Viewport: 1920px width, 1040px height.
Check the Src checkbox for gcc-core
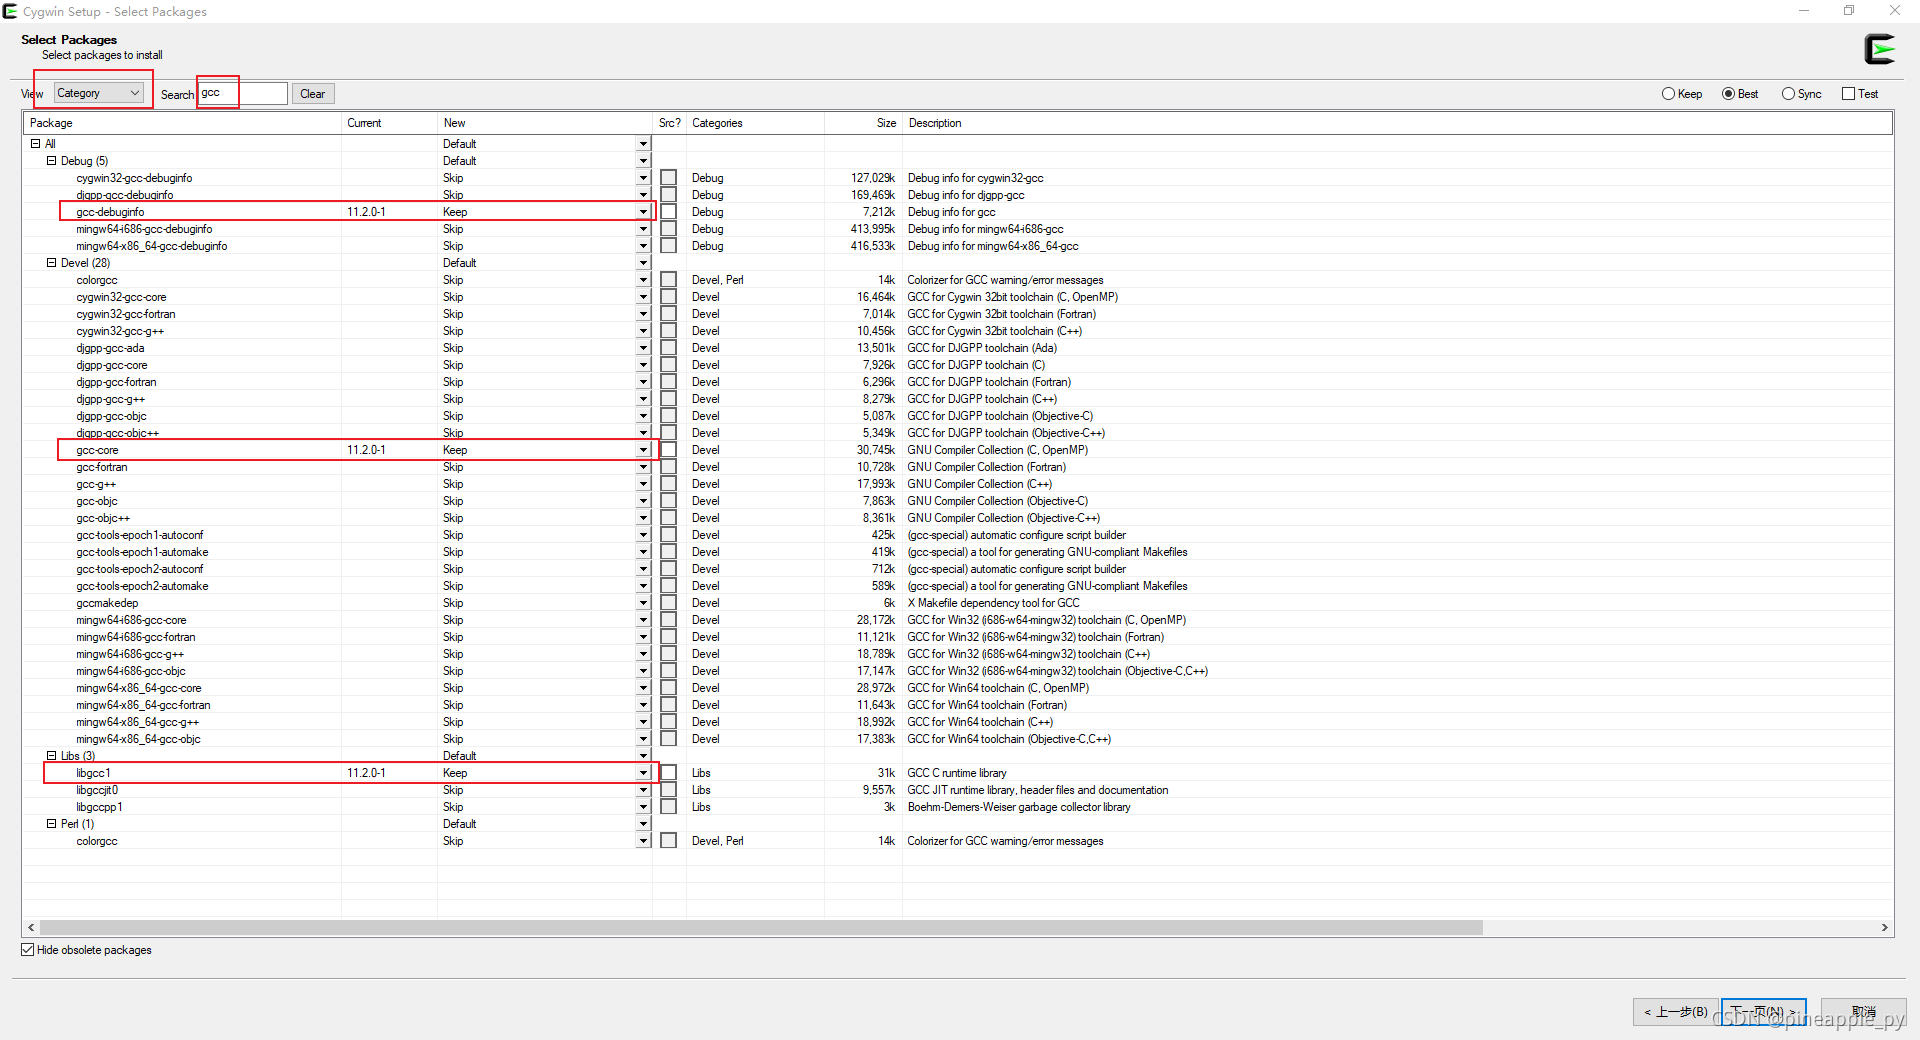tap(669, 450)
